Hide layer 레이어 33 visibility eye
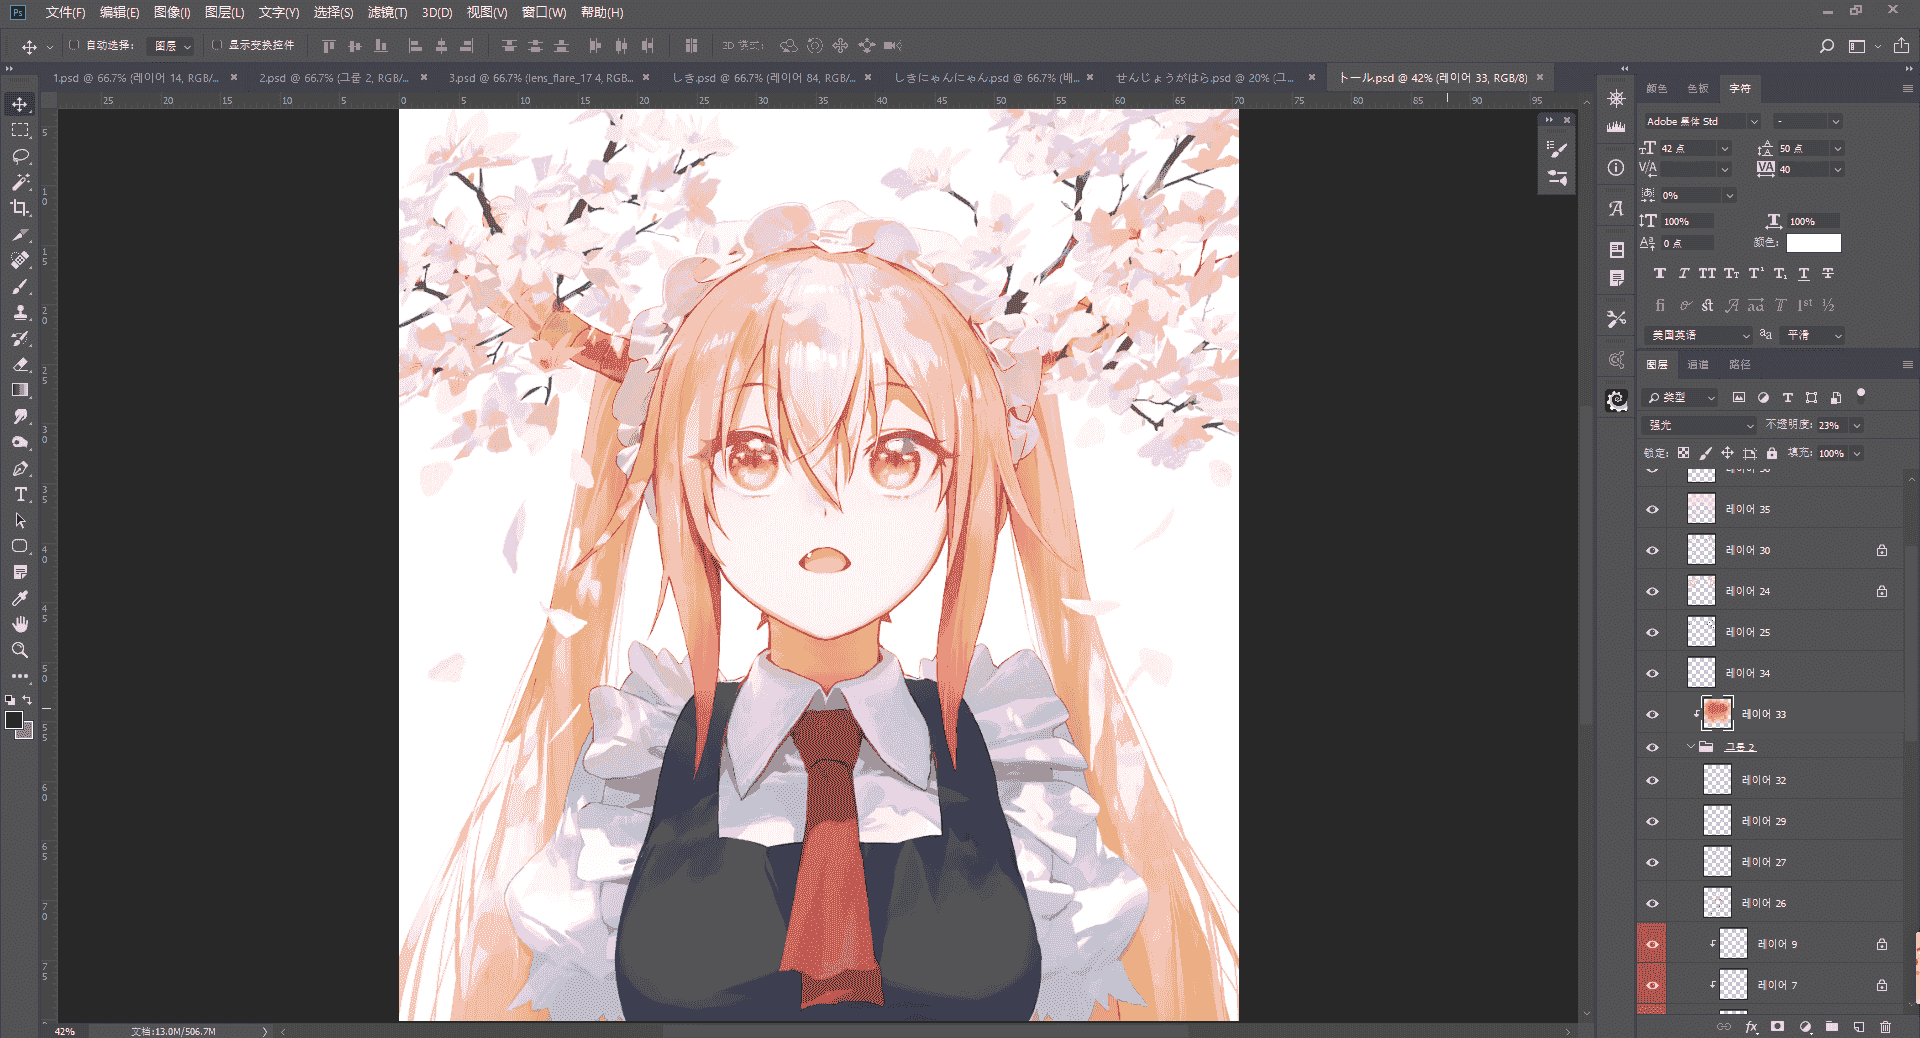 [1652, 714]
